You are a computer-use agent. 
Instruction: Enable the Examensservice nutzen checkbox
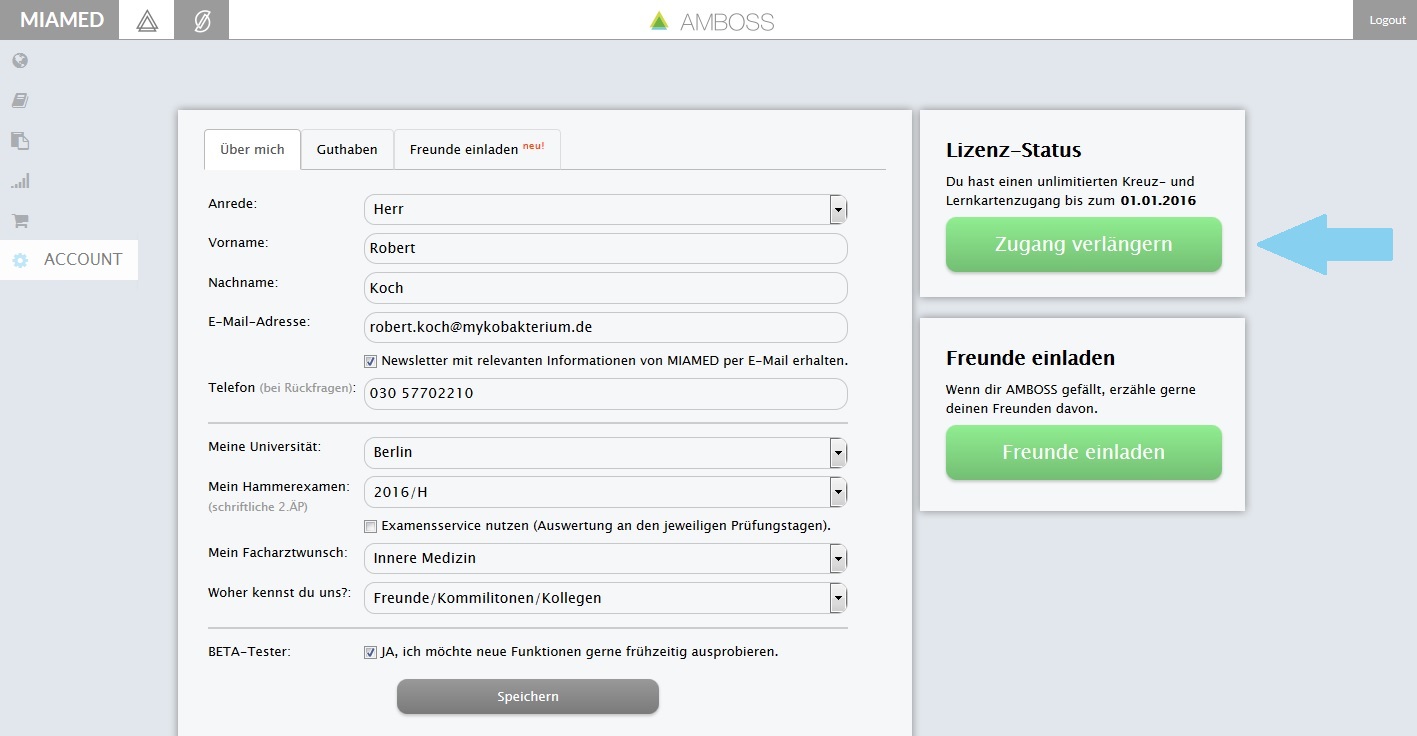click(x=371, y=526)
